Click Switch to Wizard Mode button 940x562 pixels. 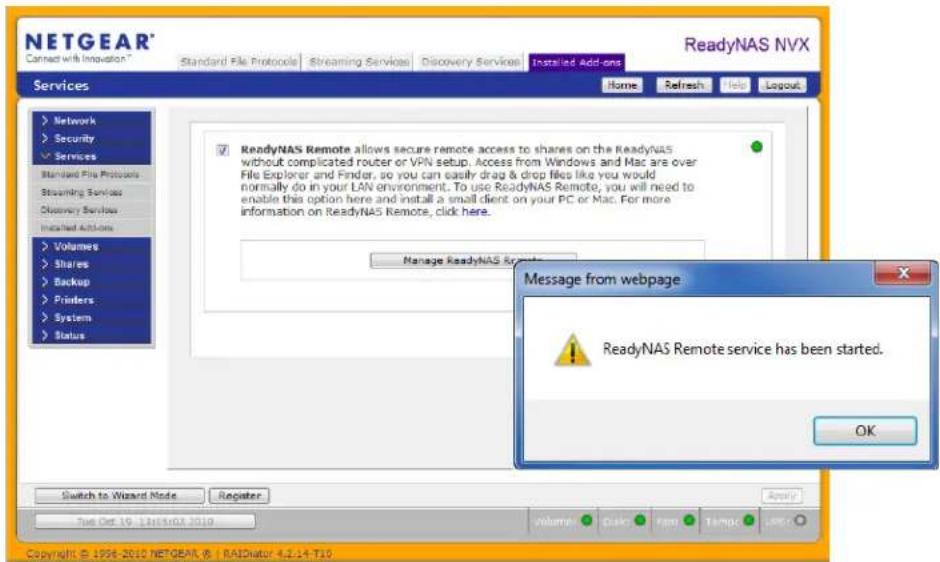coord(119,495)
